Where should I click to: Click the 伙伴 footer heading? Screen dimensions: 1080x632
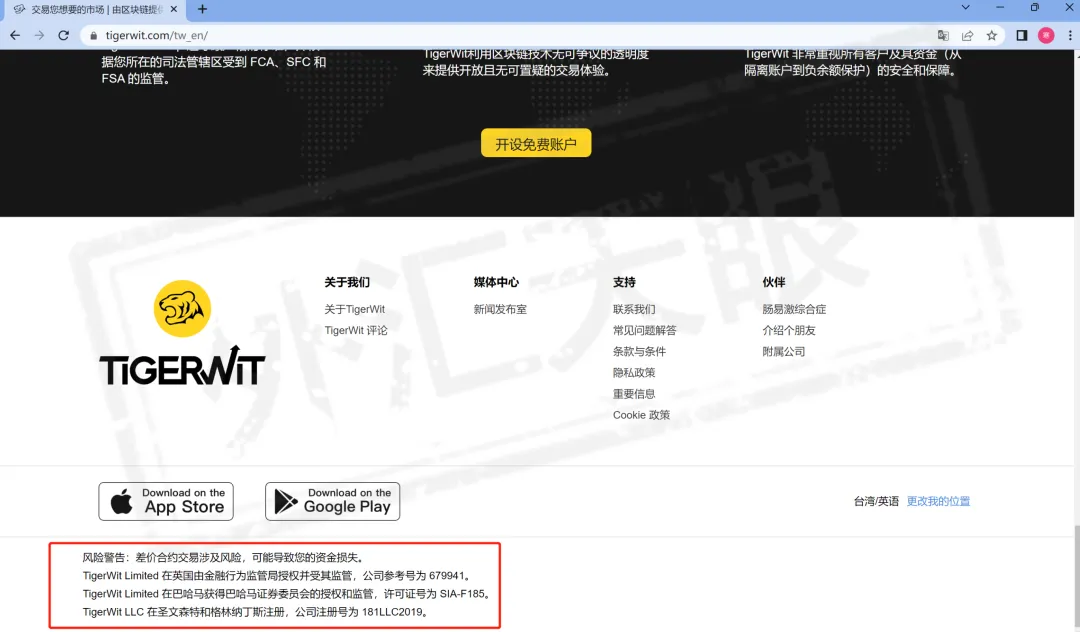click(773, 282)
